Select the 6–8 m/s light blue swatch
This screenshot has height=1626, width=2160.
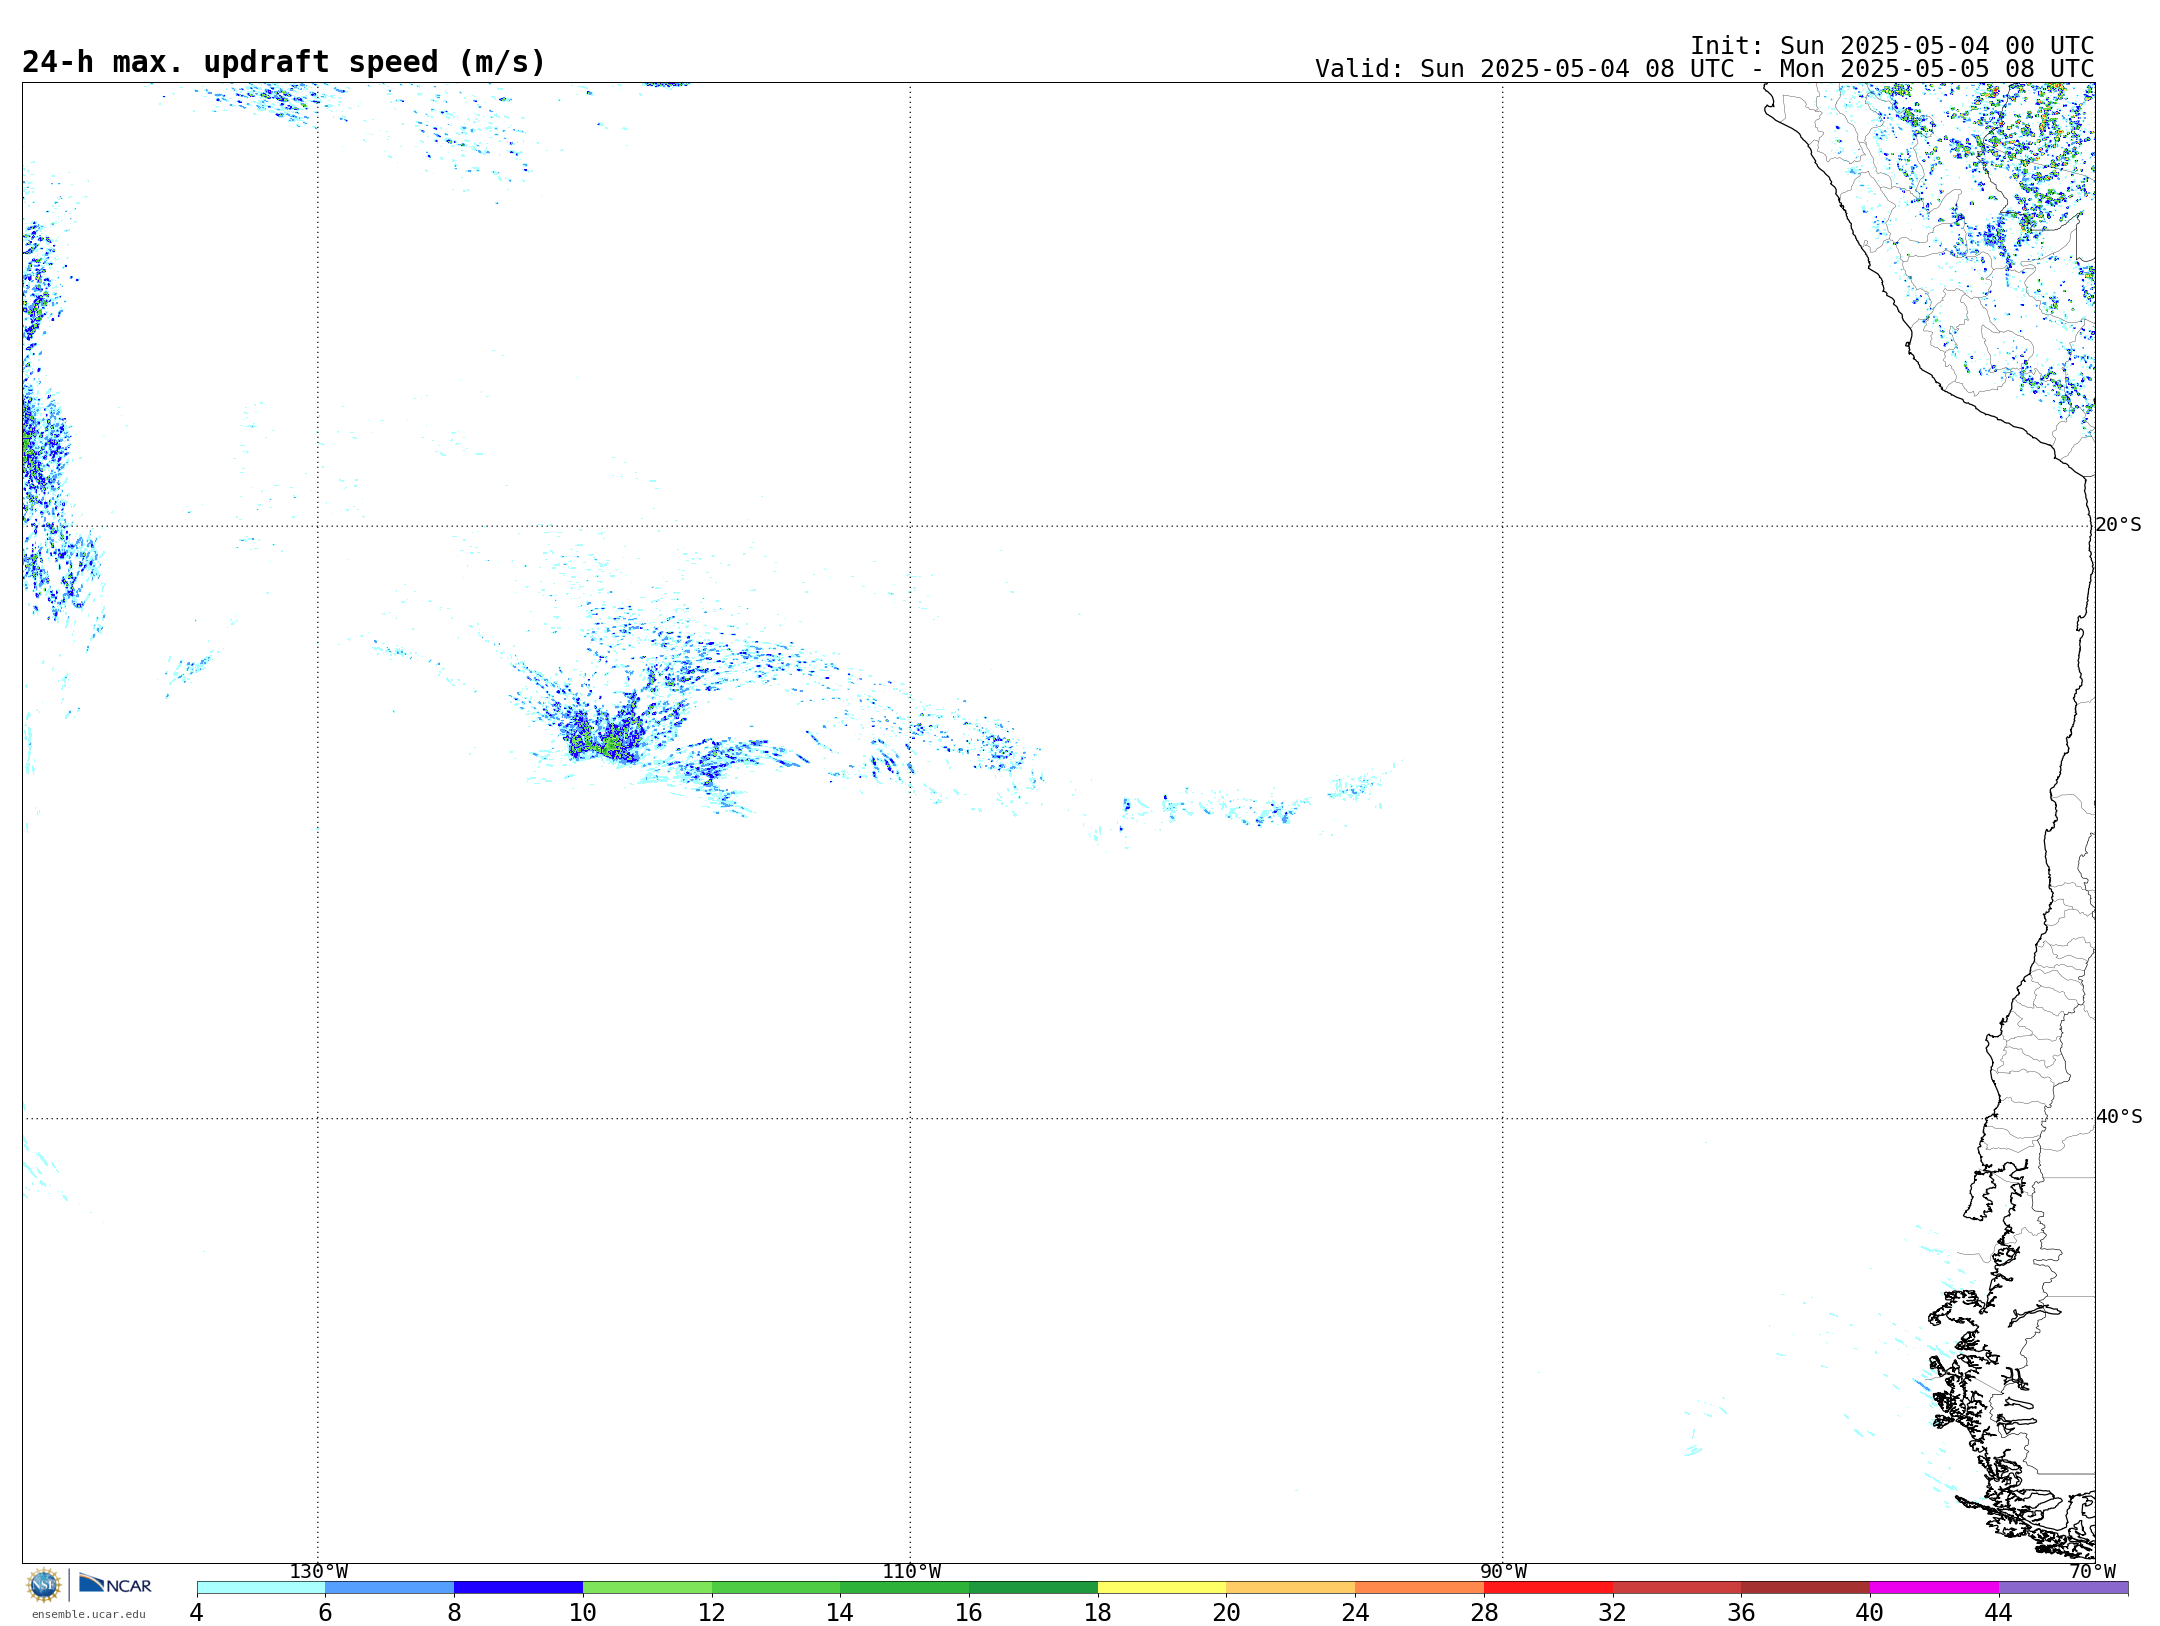pyautogui.click(x=390, y=1588)
